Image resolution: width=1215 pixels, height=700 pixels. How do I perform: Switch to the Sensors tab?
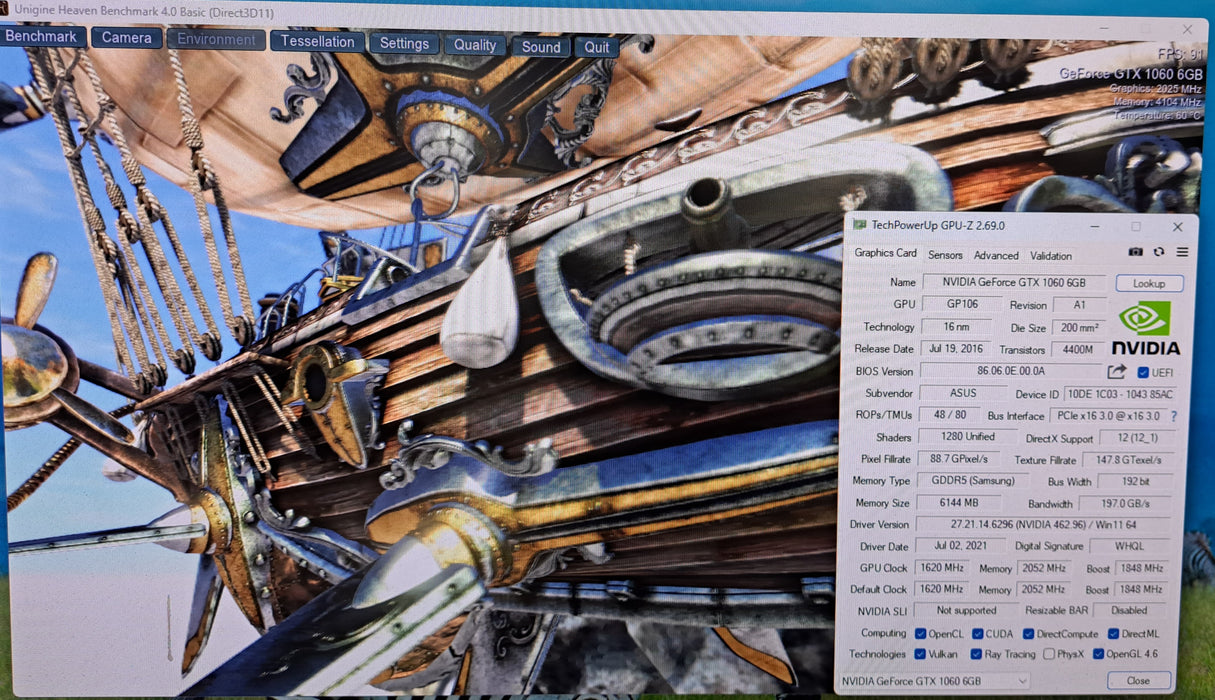click(x=945, y=255)
